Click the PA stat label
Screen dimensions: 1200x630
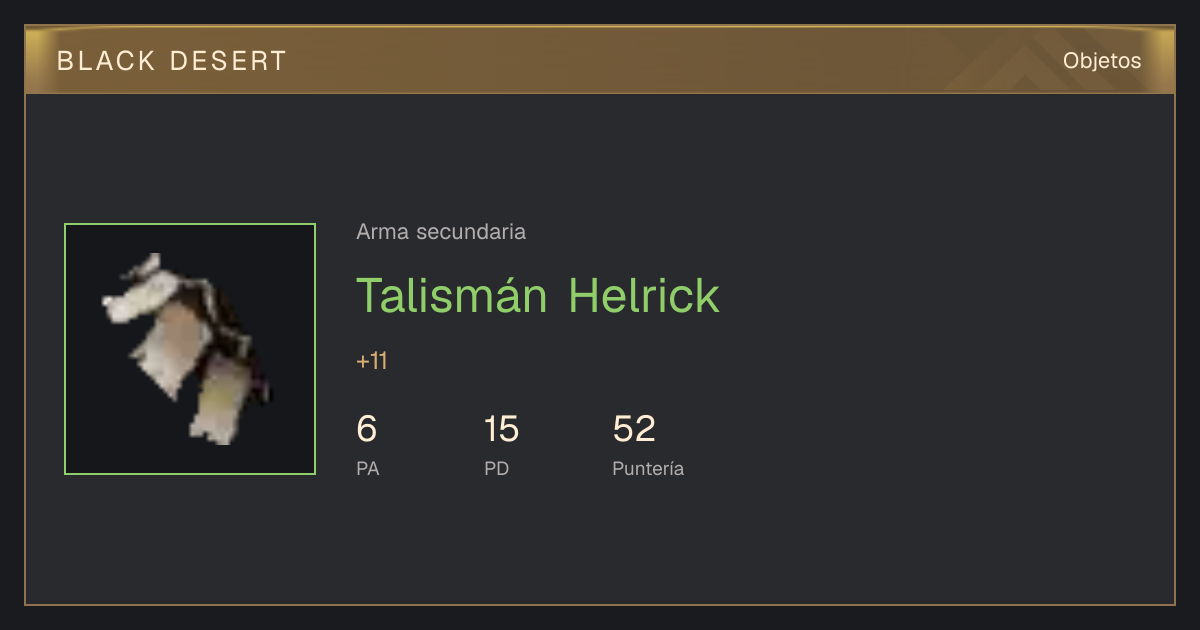pos(367,468)
